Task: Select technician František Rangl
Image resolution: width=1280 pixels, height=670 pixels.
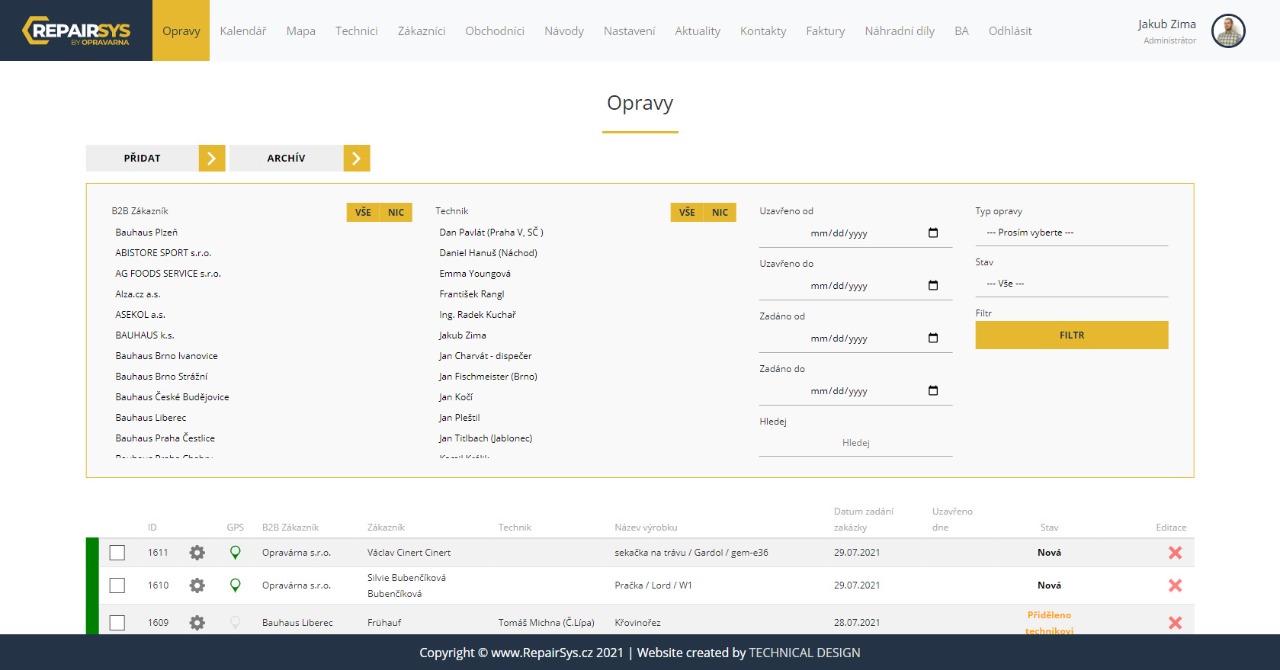Action: click(472, 294)
